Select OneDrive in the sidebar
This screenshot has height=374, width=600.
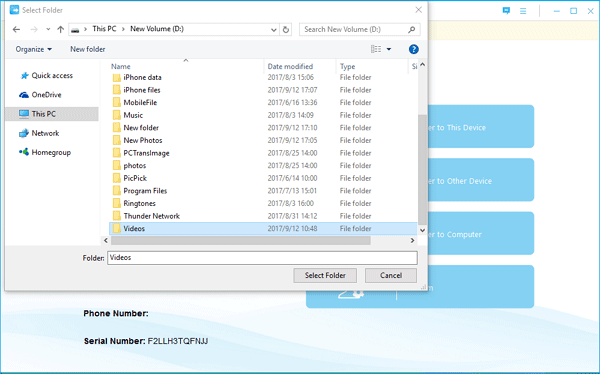point(46,95)
